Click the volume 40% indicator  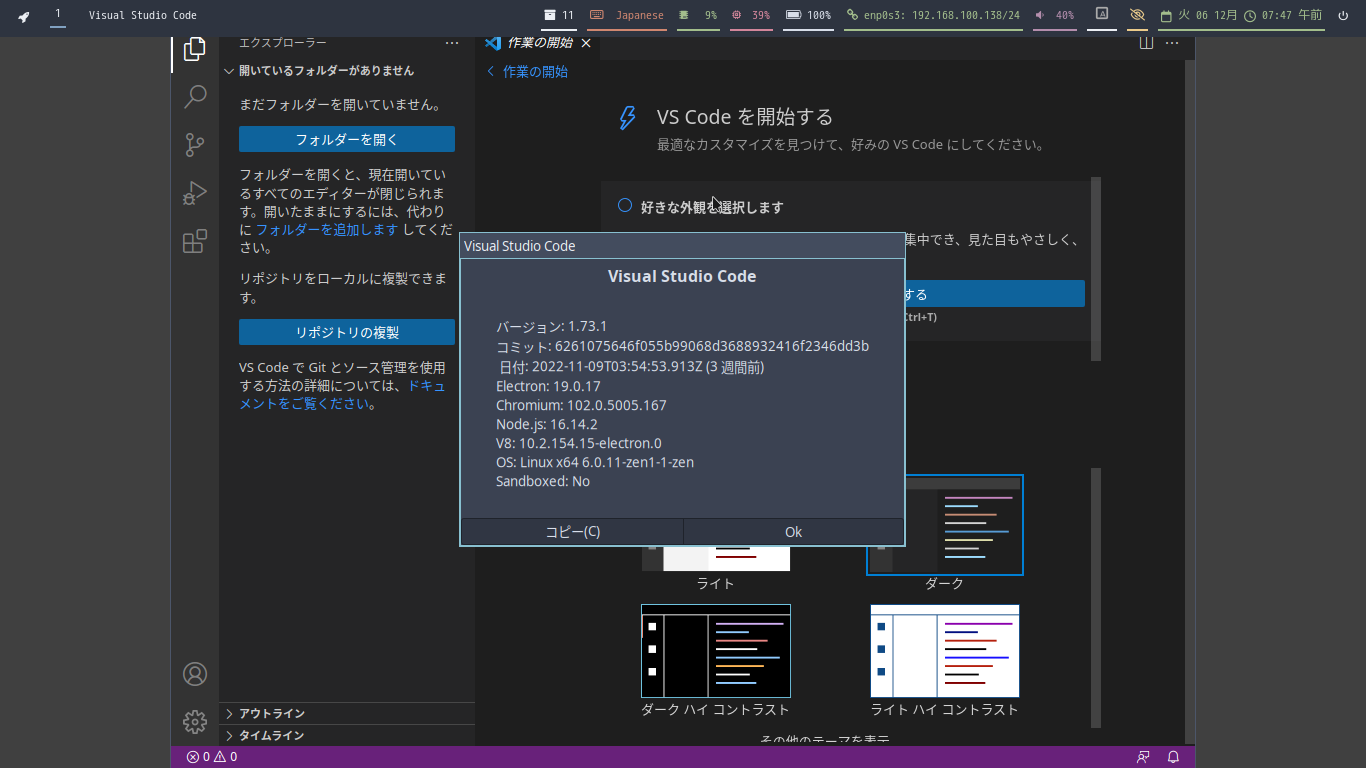[x=1054, y=15]
